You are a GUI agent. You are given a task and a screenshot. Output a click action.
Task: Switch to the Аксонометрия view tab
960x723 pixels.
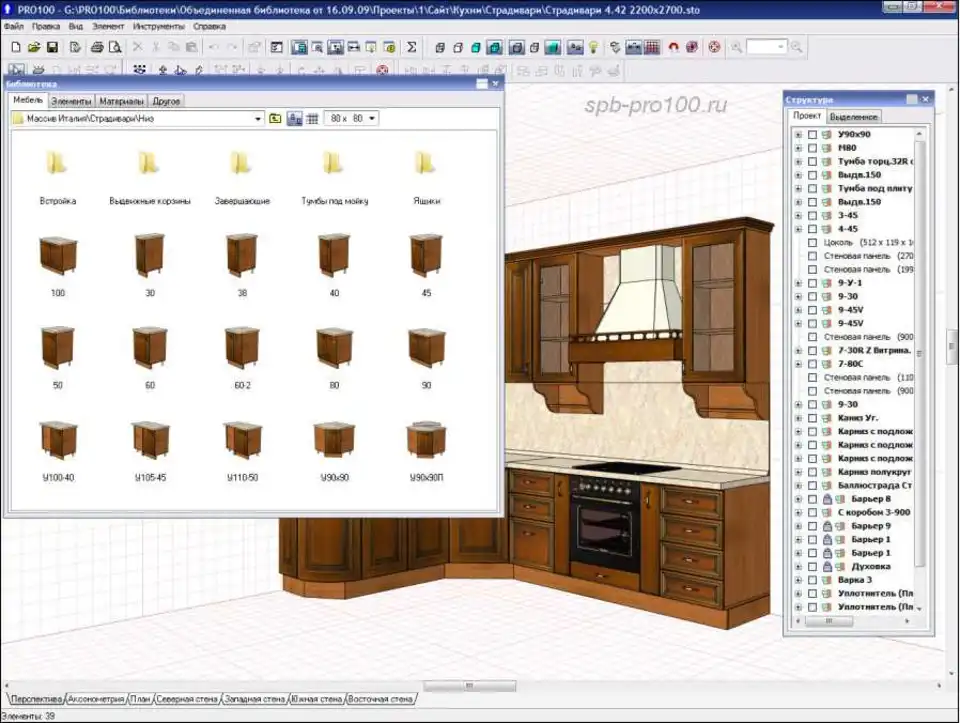point(96,699)
